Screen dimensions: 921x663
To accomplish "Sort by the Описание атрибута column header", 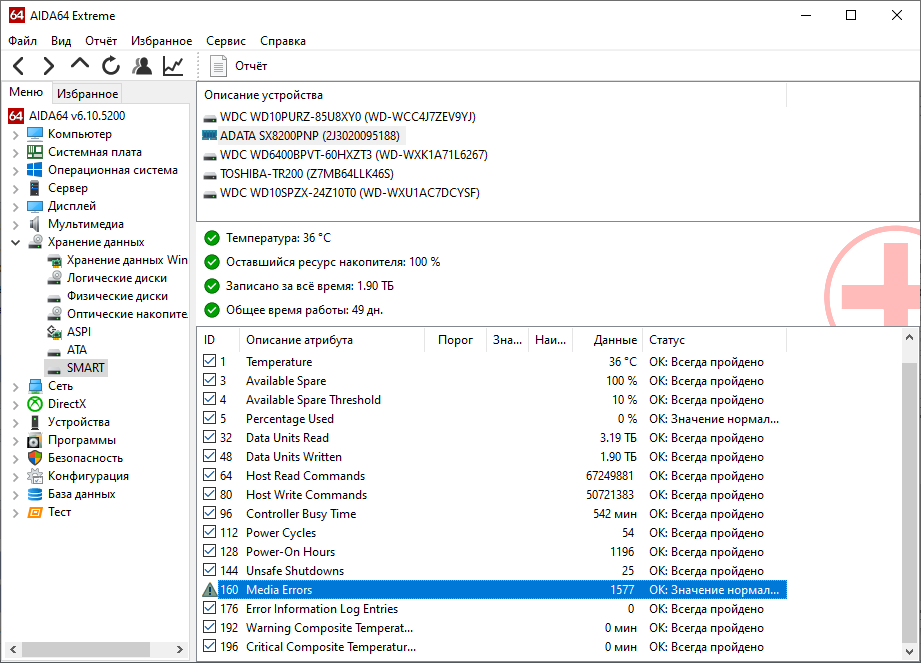I will [332, 340].
